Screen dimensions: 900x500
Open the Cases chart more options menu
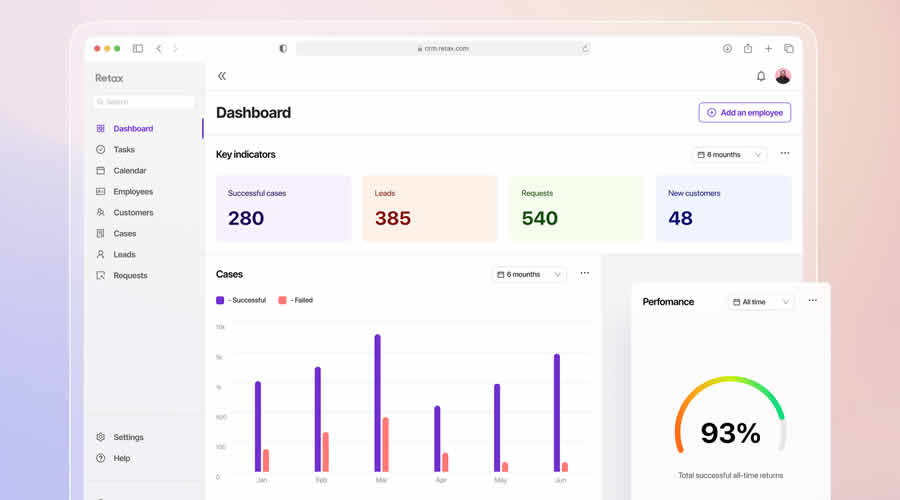tap(585, 273)
